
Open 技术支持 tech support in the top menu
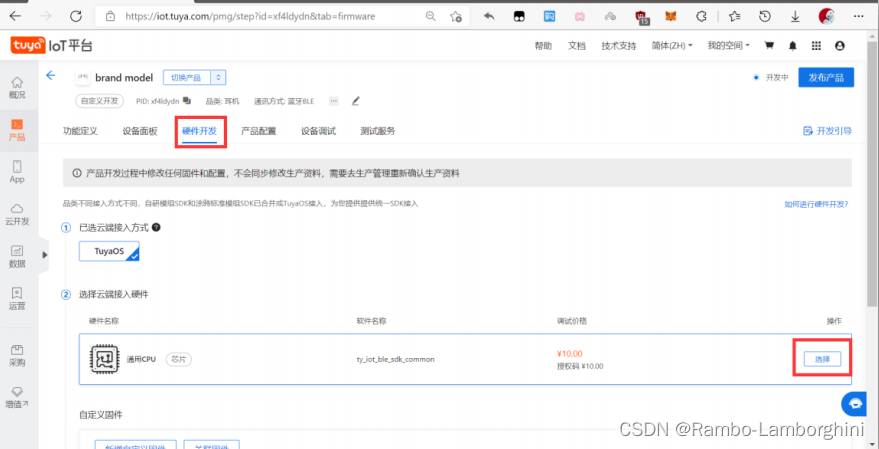tap(618, 46)
